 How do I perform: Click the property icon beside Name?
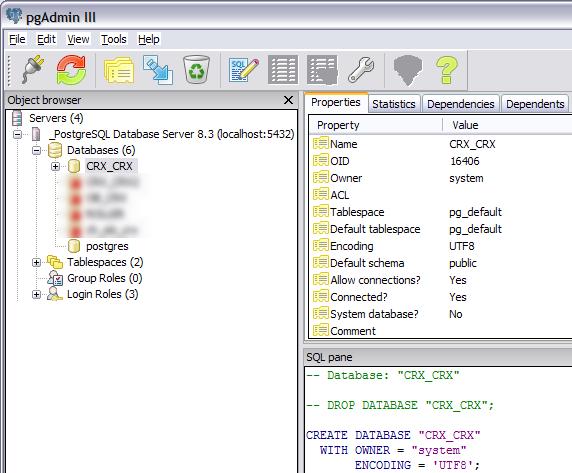(x=321, y=143)
